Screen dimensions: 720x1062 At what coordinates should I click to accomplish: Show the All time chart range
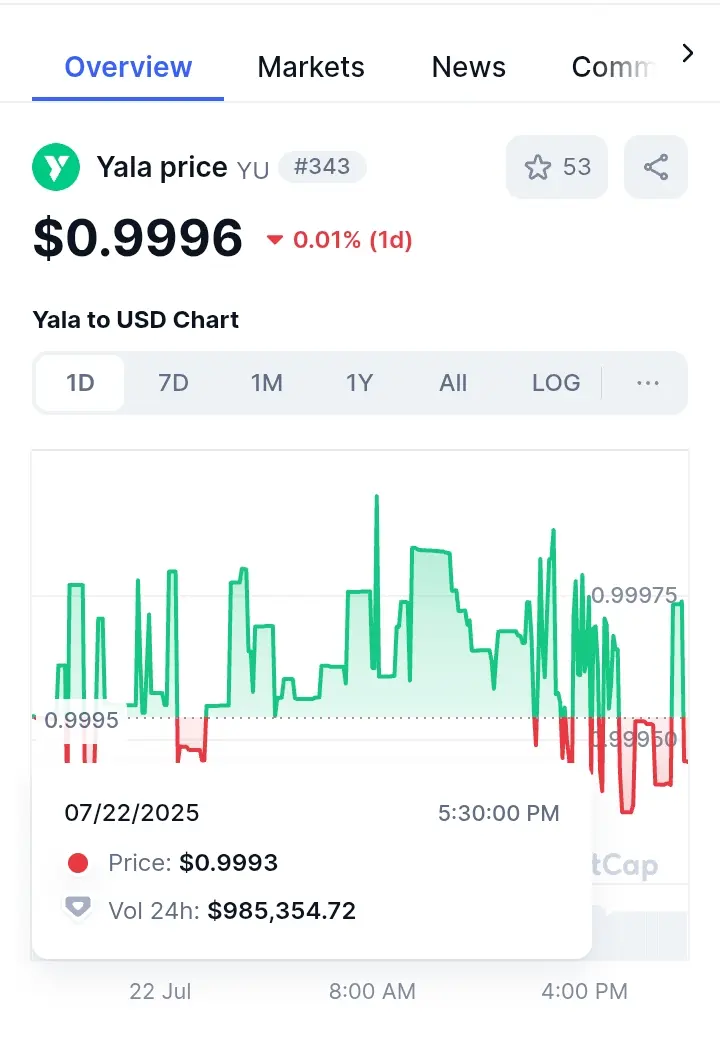[x=453, y=383]
